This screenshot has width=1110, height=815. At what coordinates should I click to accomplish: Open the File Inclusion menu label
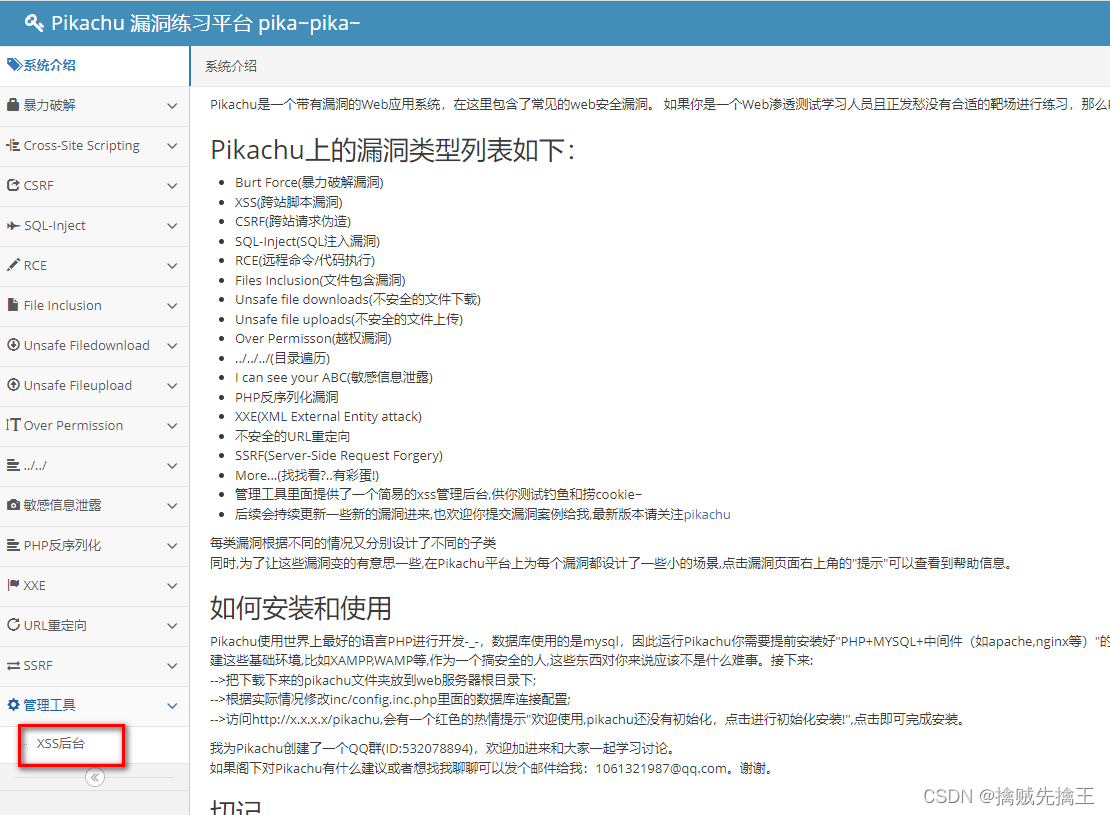point(62,305)
